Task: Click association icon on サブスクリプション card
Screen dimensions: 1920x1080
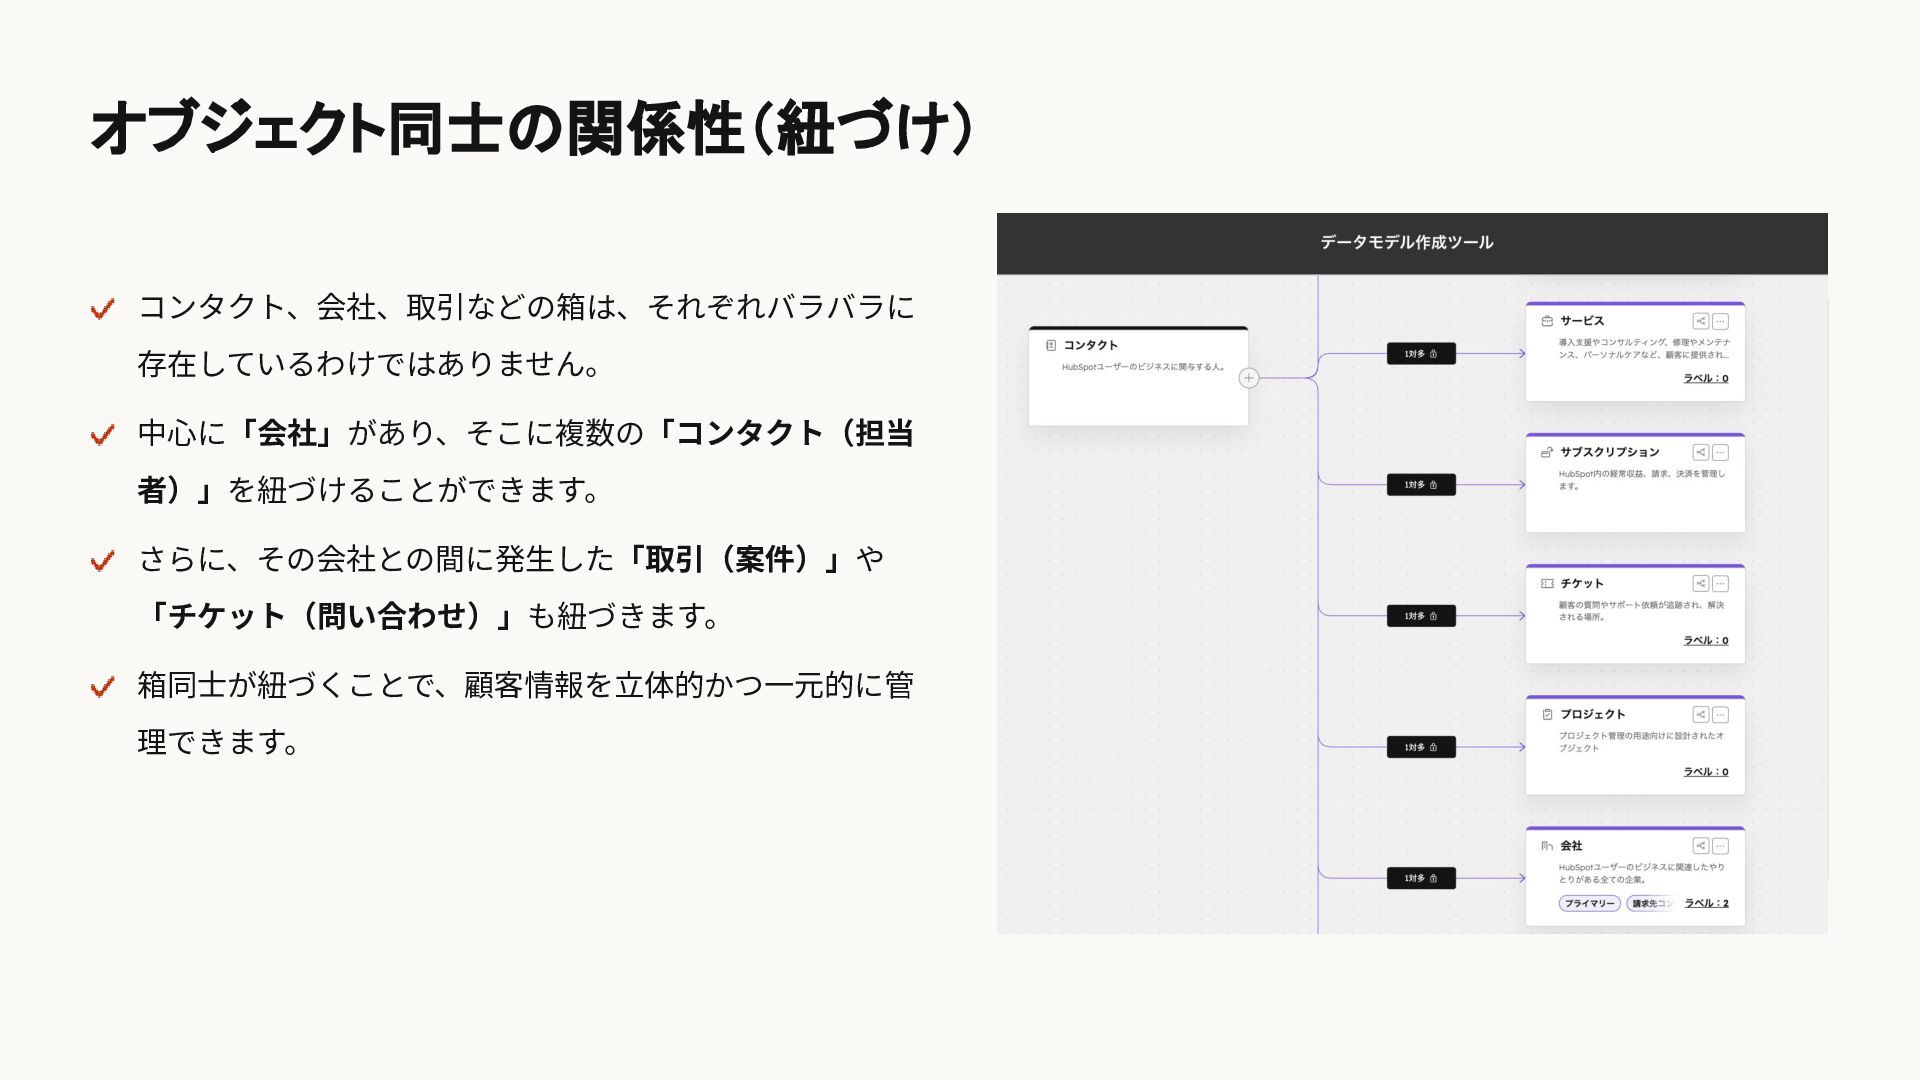Action: [x=1700, y=452]
